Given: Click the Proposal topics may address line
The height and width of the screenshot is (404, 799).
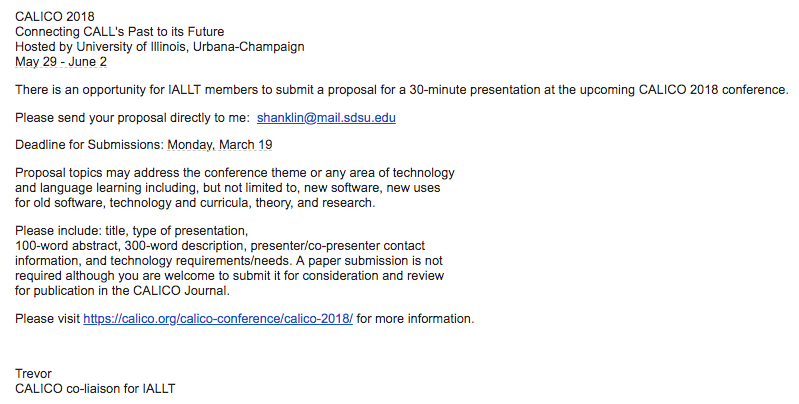Looking at the screenshot, I should pyautogui.click(x=234, y=173).
